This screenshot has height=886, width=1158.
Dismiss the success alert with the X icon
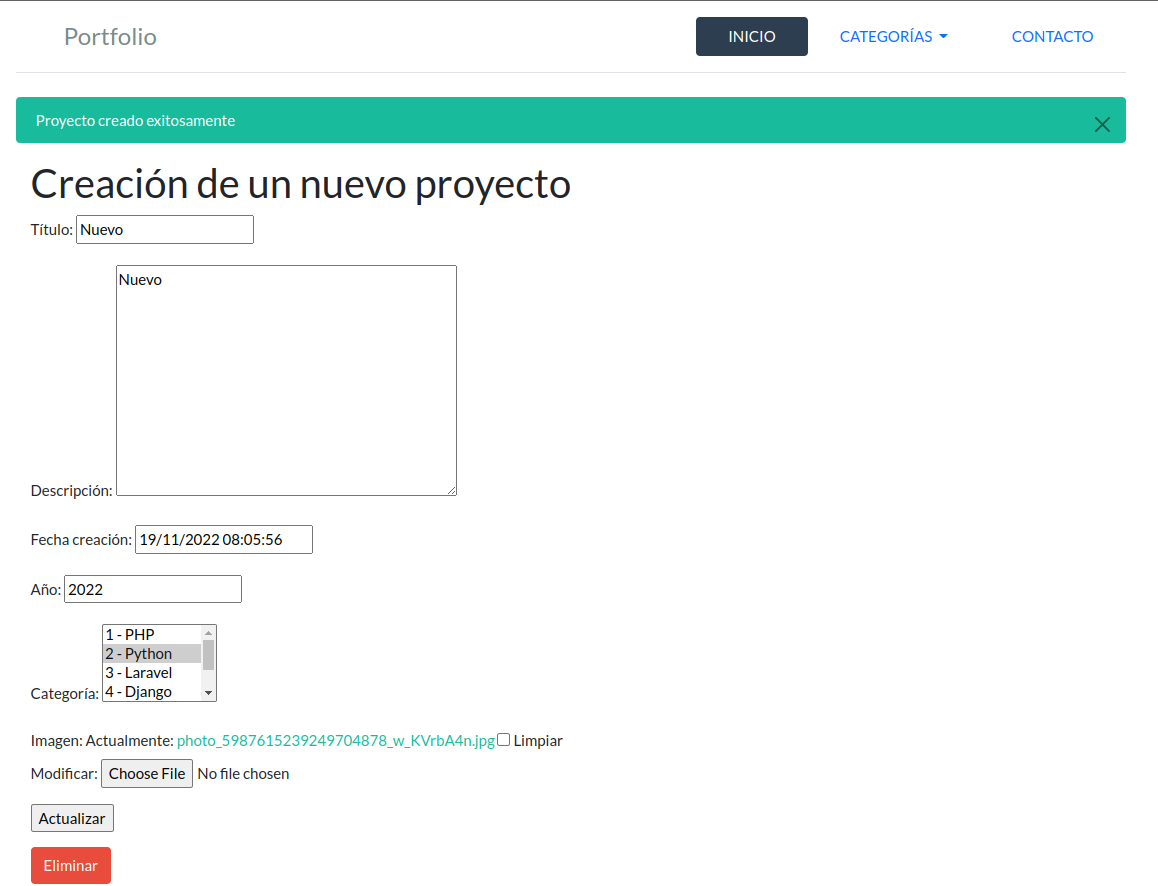(x=1102, y=124)
